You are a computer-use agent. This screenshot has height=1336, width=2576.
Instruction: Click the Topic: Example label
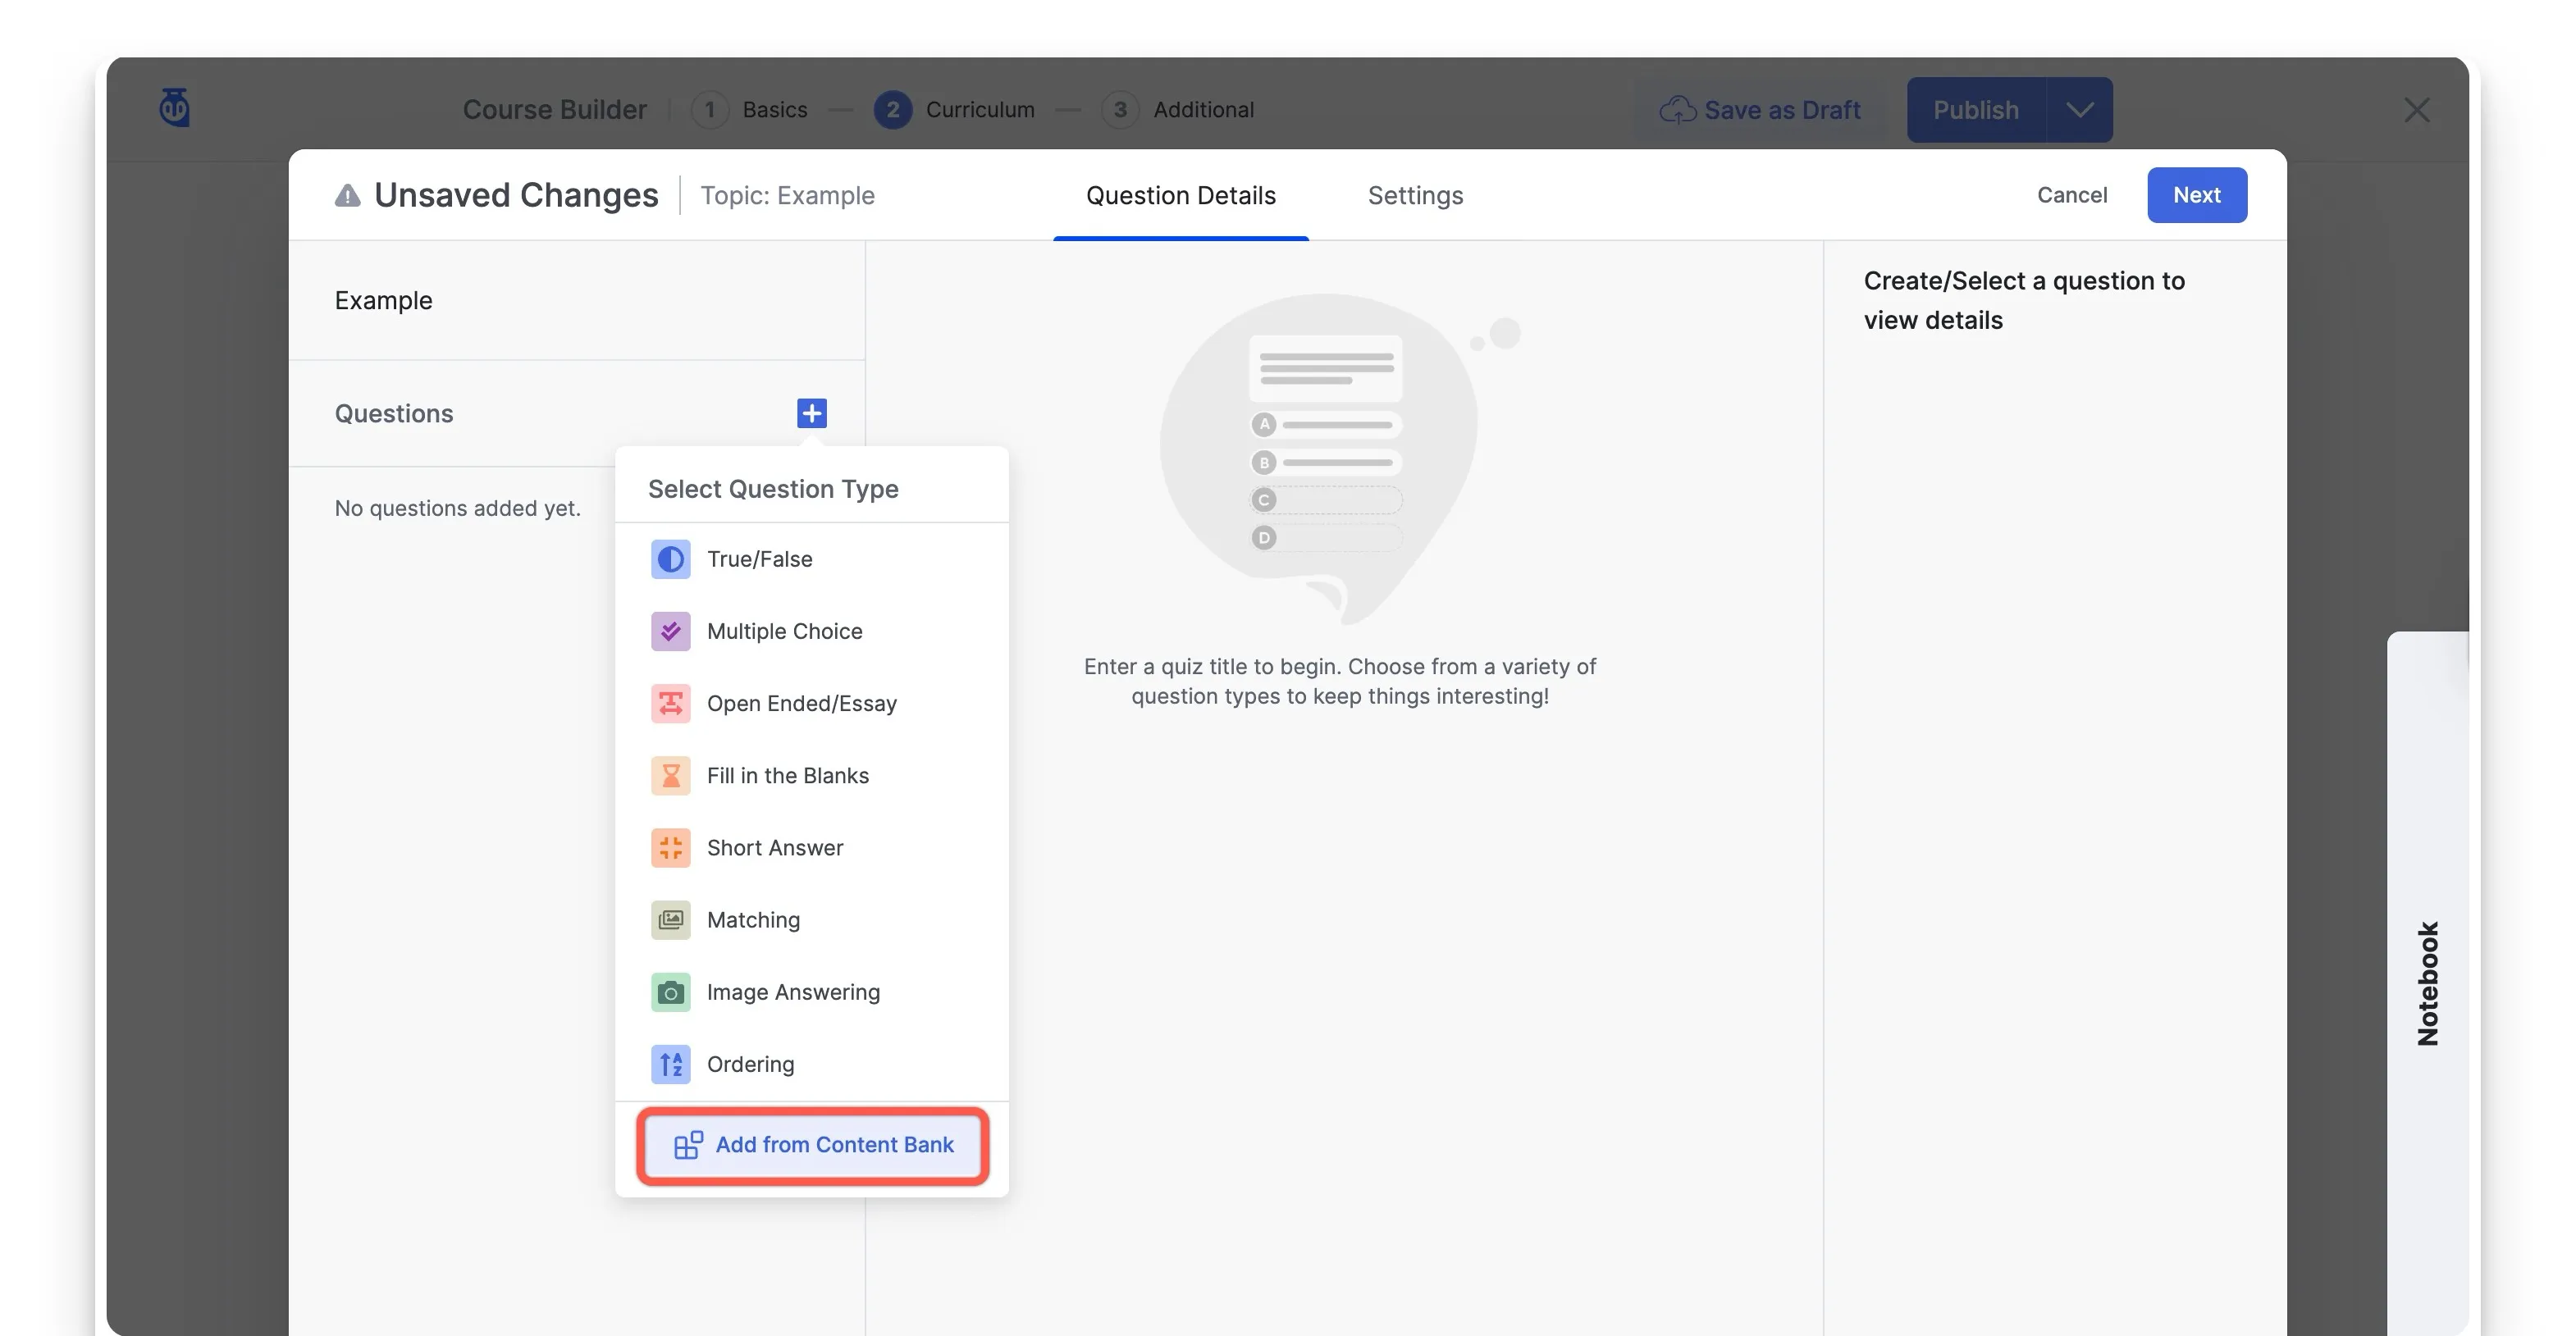787,195
